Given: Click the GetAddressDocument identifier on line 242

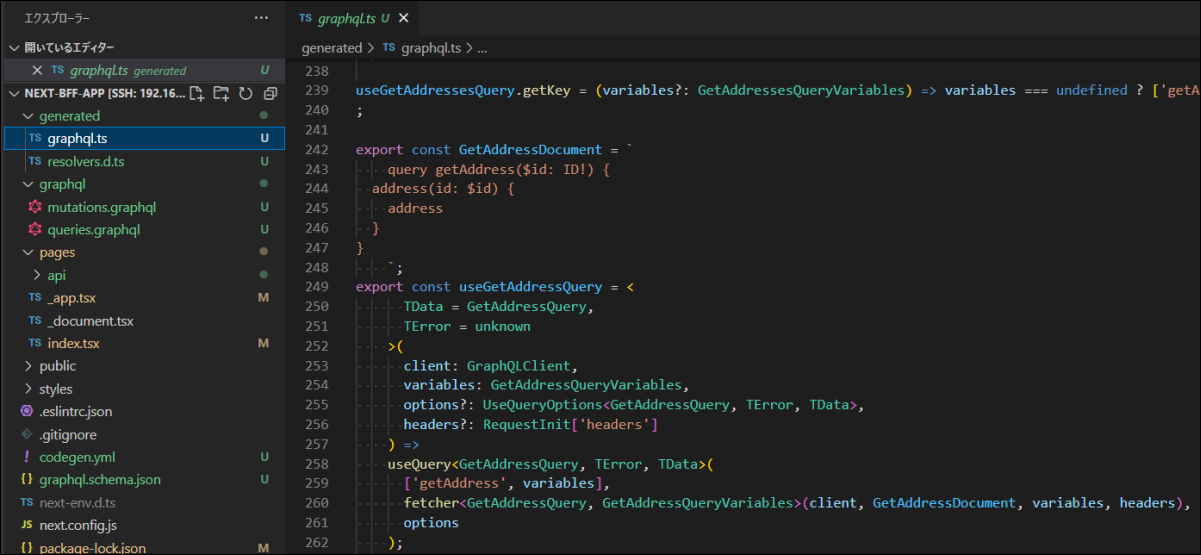Looking at the screenshot, I should point(530,150).
